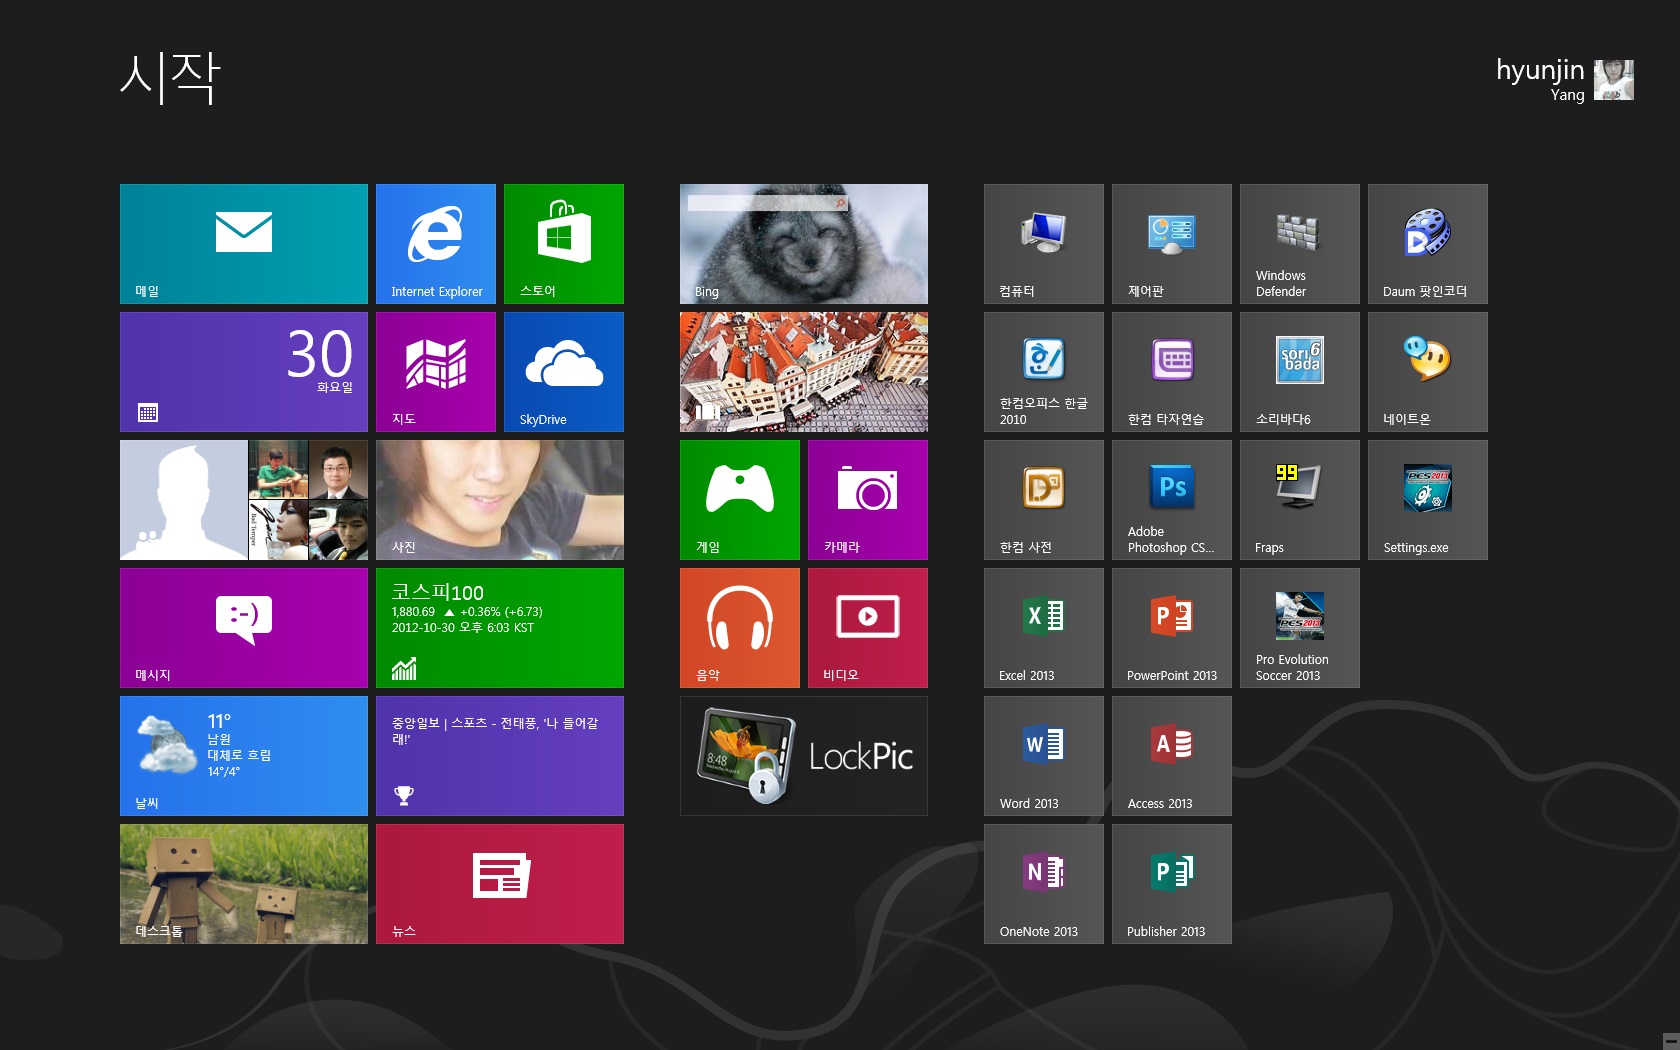
Task: Open the Bing tile
Action: 804,244
